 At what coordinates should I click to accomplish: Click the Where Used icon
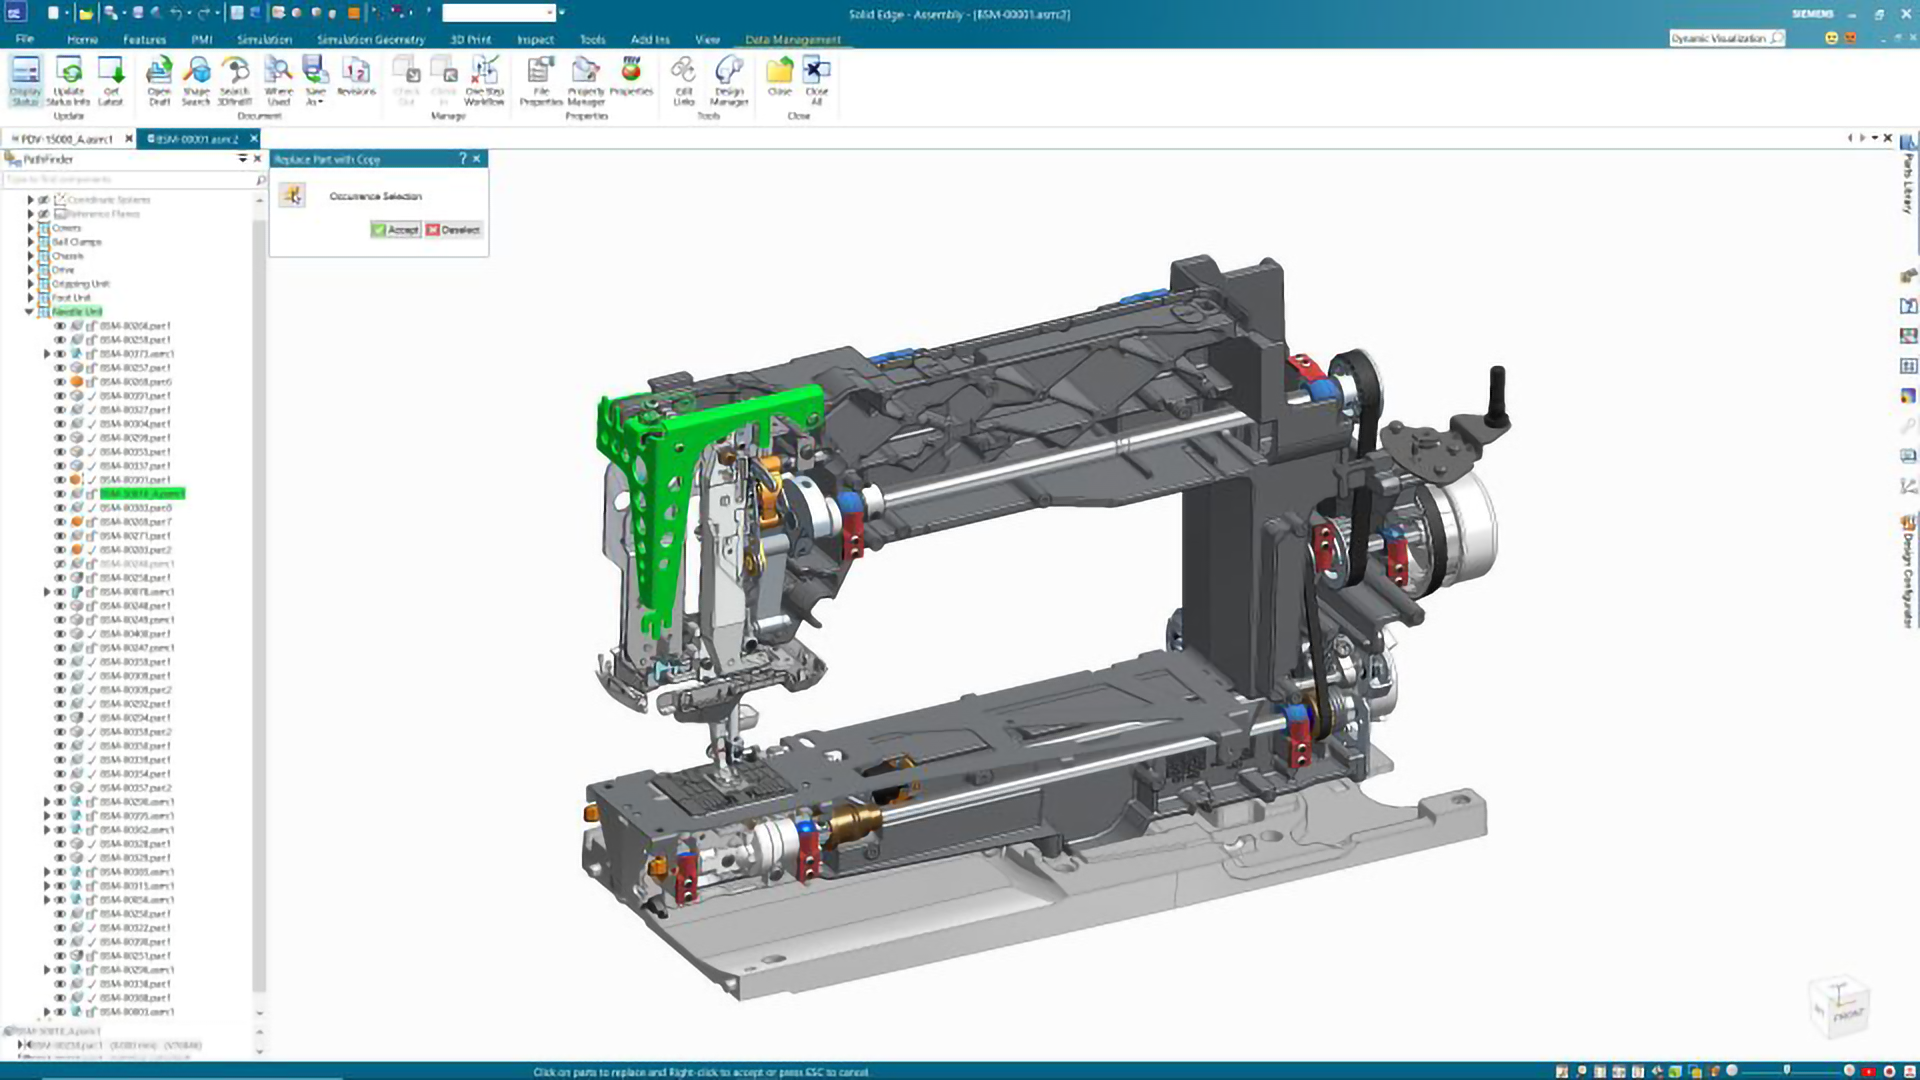click(278, 81)
